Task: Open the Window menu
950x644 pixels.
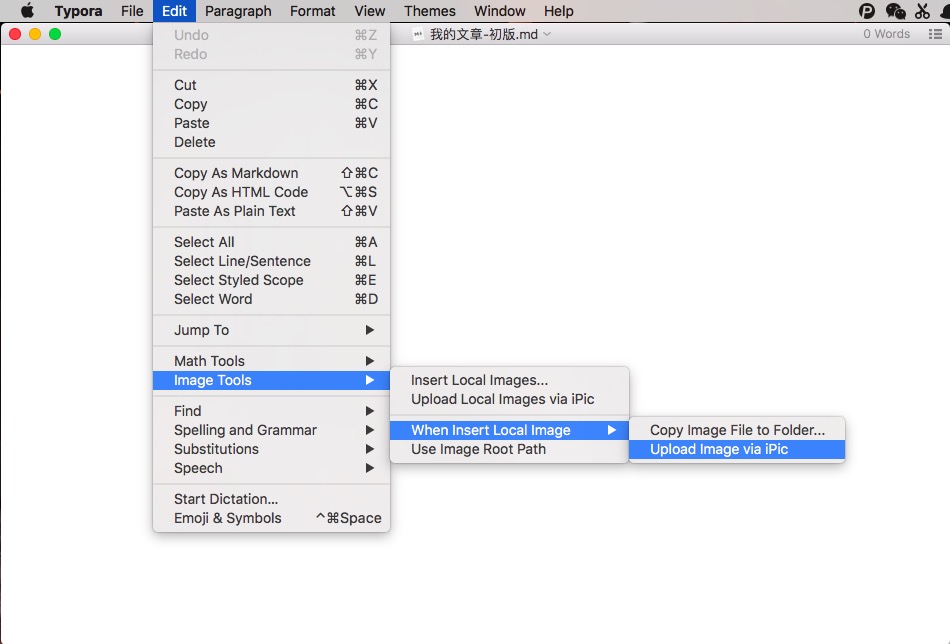Action: click(x=500, y=11)
